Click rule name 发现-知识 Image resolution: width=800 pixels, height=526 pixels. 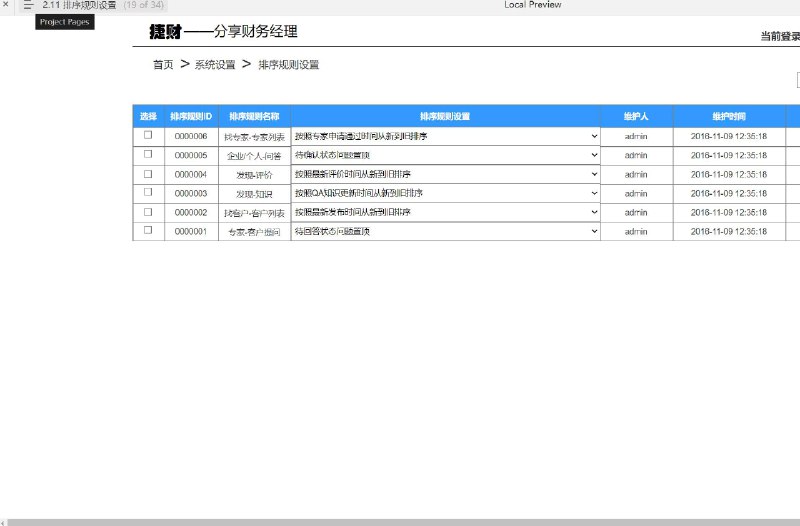click(254, 194)
